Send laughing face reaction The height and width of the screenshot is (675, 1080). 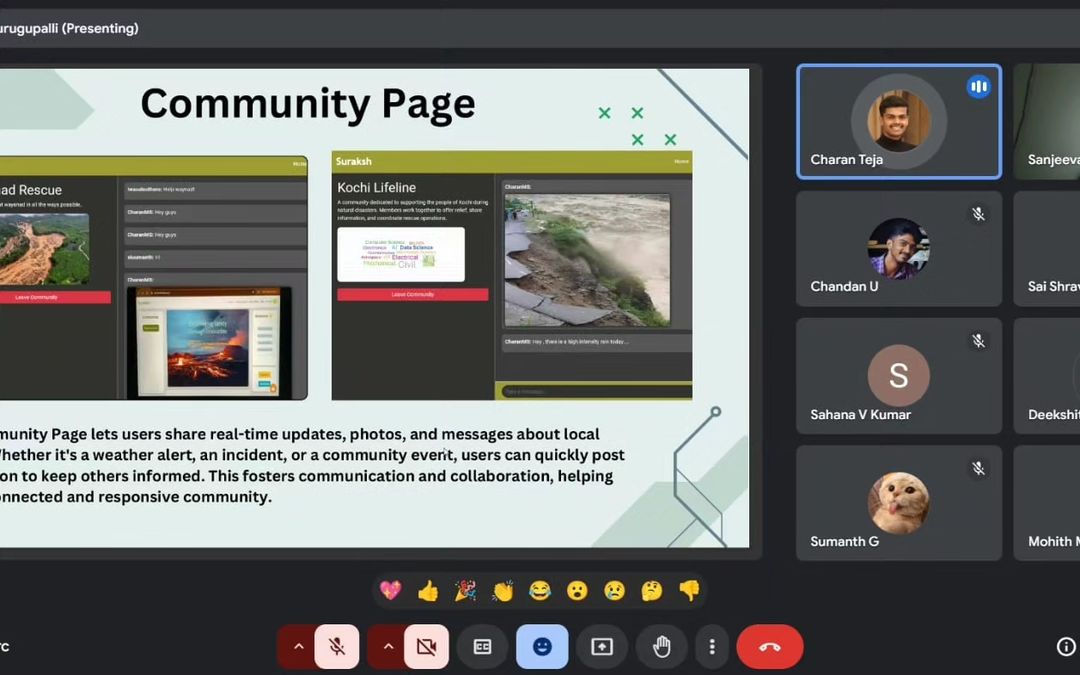540,591
